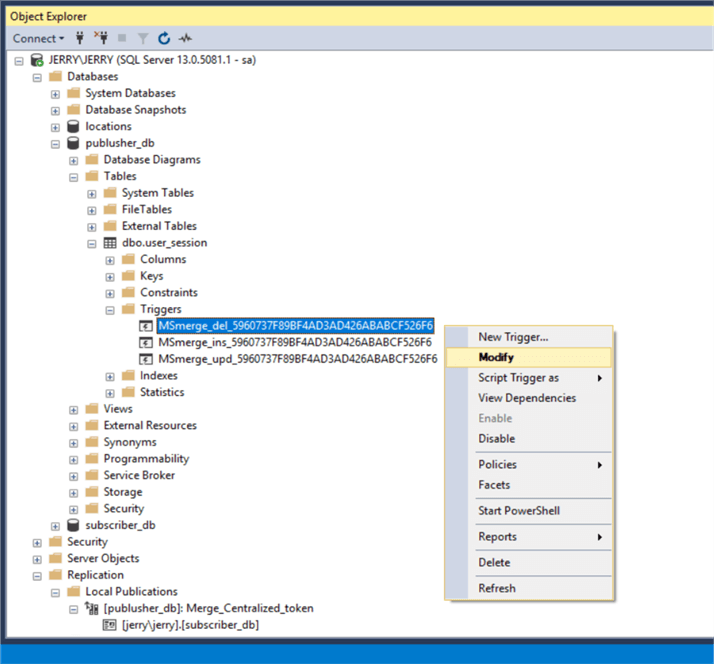Image resolution: width=714 pixels, height=664 pixels.
Task: Expand the Columns folder
Action: click(110, 260)
